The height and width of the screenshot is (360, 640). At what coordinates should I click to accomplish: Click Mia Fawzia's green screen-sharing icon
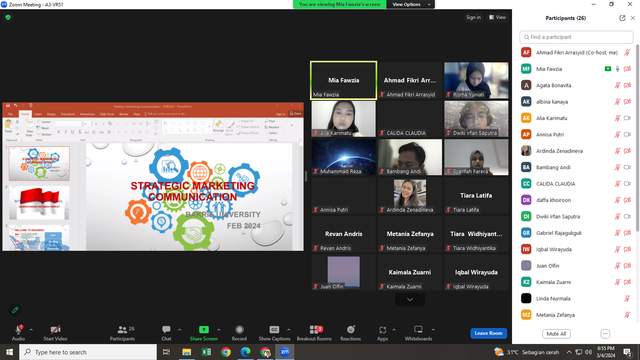pos(608,69)
